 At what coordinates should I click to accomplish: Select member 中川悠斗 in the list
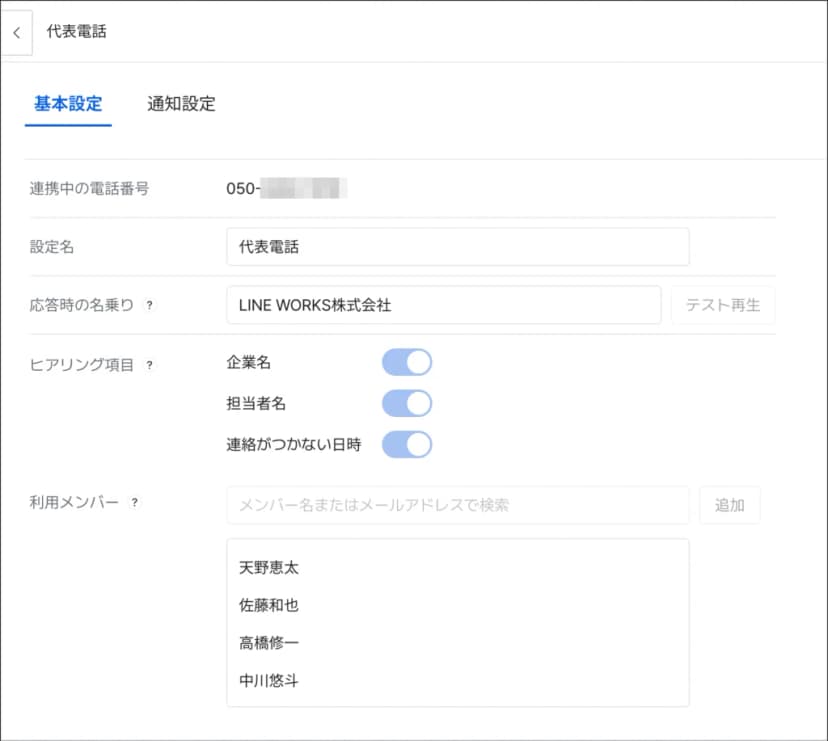[x=269, y=680]
